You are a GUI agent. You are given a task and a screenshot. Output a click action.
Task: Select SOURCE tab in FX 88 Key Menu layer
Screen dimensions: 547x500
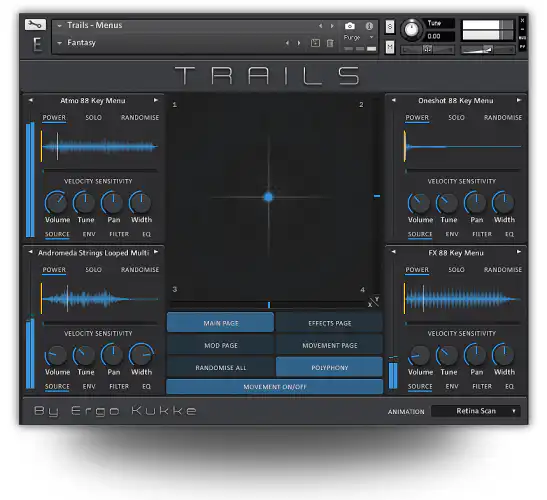pyautogui.click(x=420, y=386)
